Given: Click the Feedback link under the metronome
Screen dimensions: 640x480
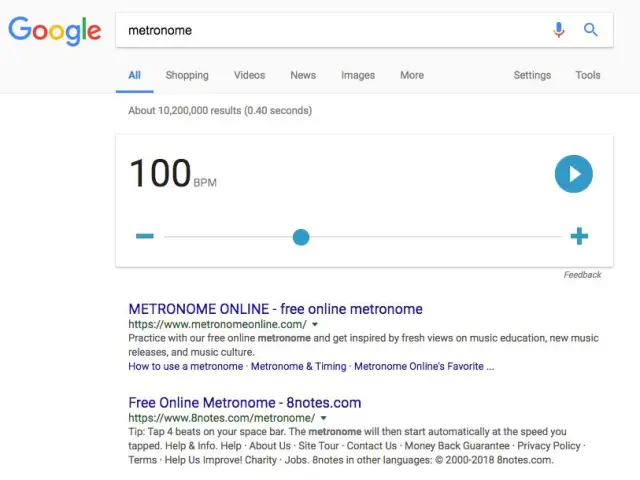Looking at the screenshot, I should coord(582,275).
